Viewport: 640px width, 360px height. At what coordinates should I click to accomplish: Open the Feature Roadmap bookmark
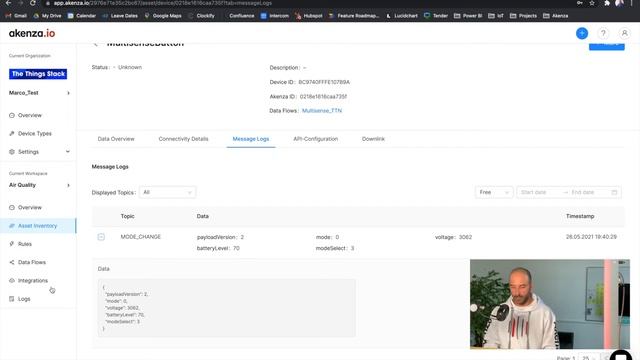[x=354, y=16]
